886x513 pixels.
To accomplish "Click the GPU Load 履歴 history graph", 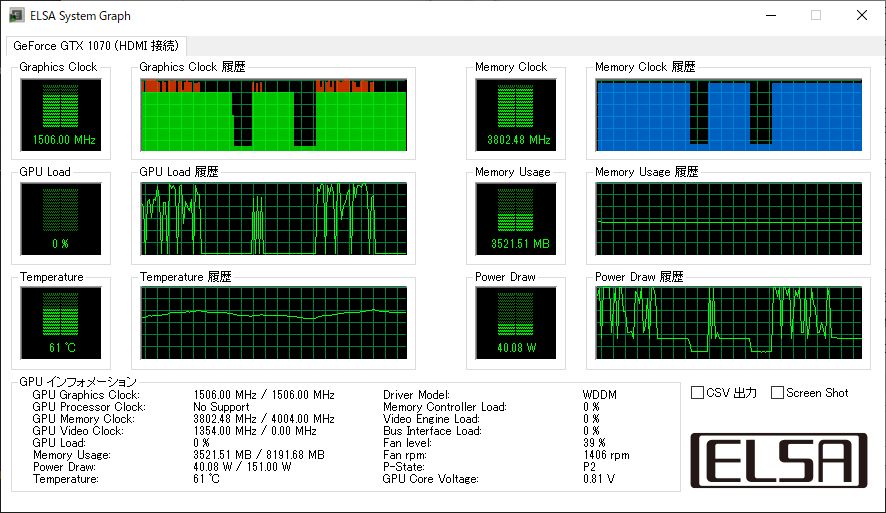I will (x=273, y=219).
